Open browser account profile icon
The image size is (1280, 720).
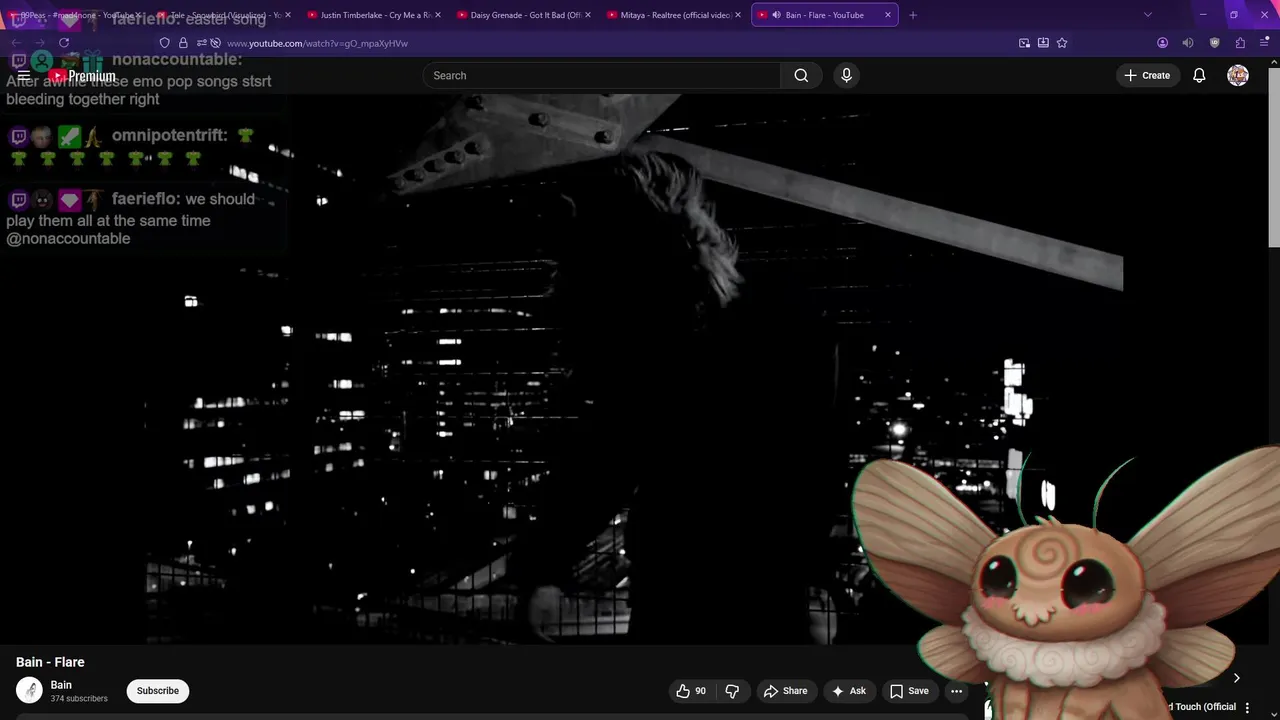point(1162,43)
